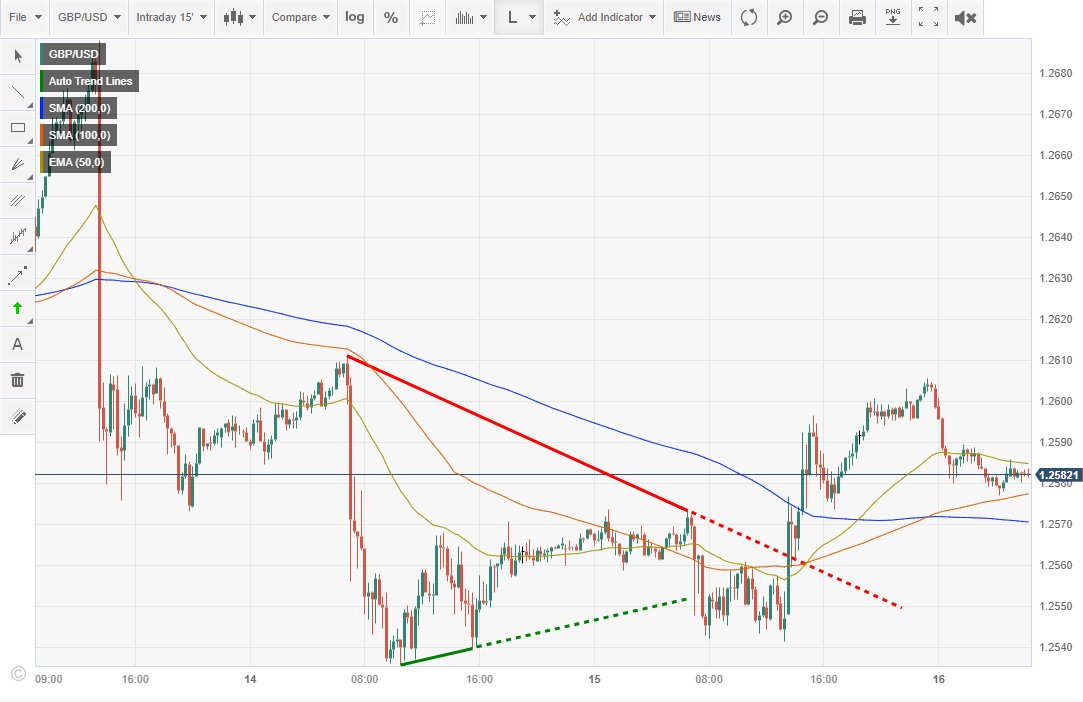Click the Auto Trend Lines legend label

(x=90, y=81)
